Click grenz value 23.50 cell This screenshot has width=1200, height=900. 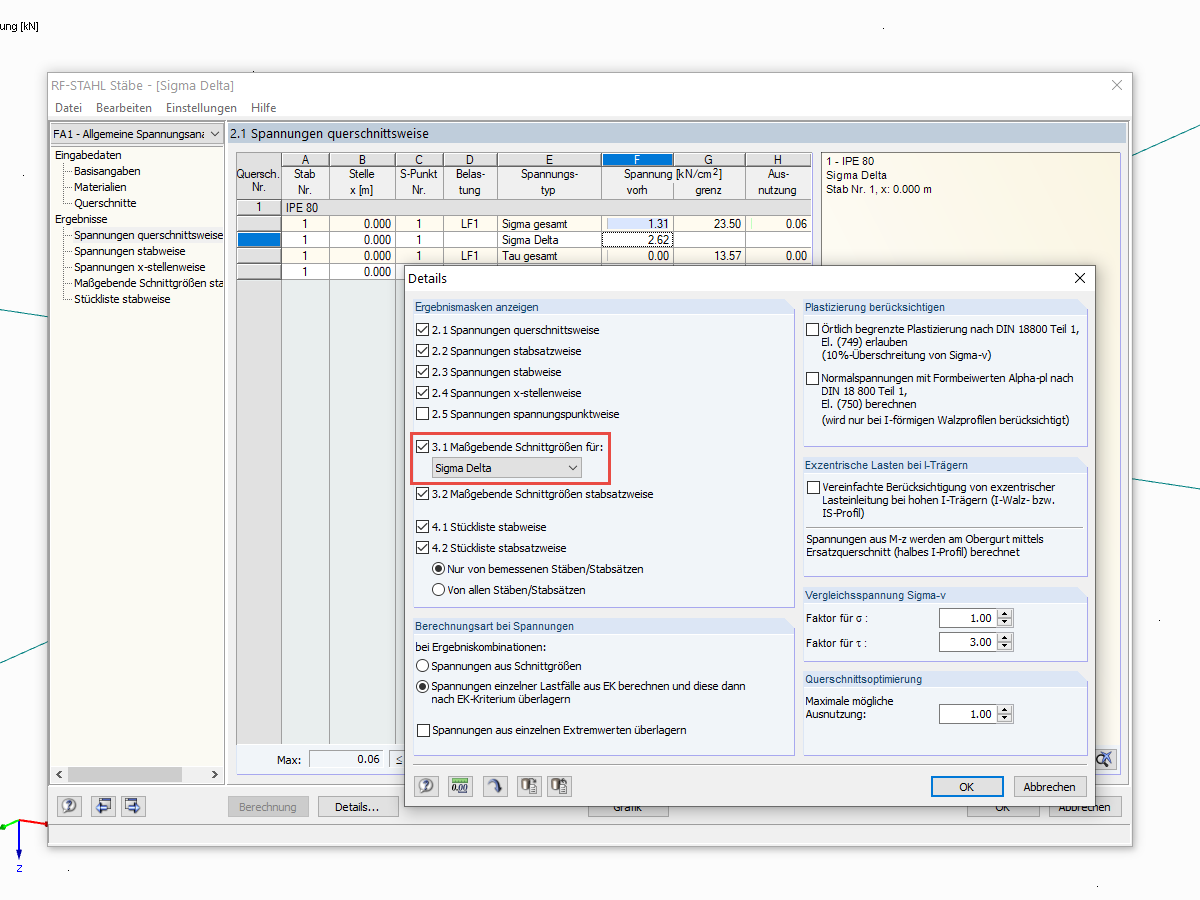coord(709,224)
